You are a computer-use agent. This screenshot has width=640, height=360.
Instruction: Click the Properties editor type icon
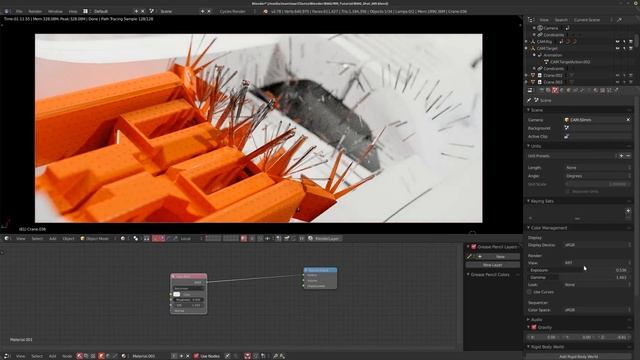(x=530, y=90)
